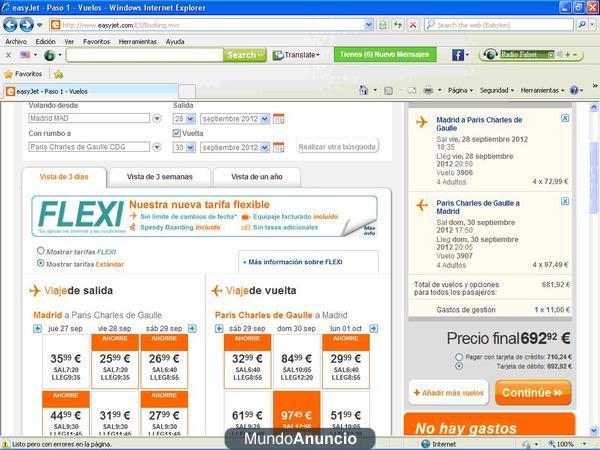Click the green toolbar logo icon
The width and height of the screenshot is (600, 450).
tap(49, 55)
